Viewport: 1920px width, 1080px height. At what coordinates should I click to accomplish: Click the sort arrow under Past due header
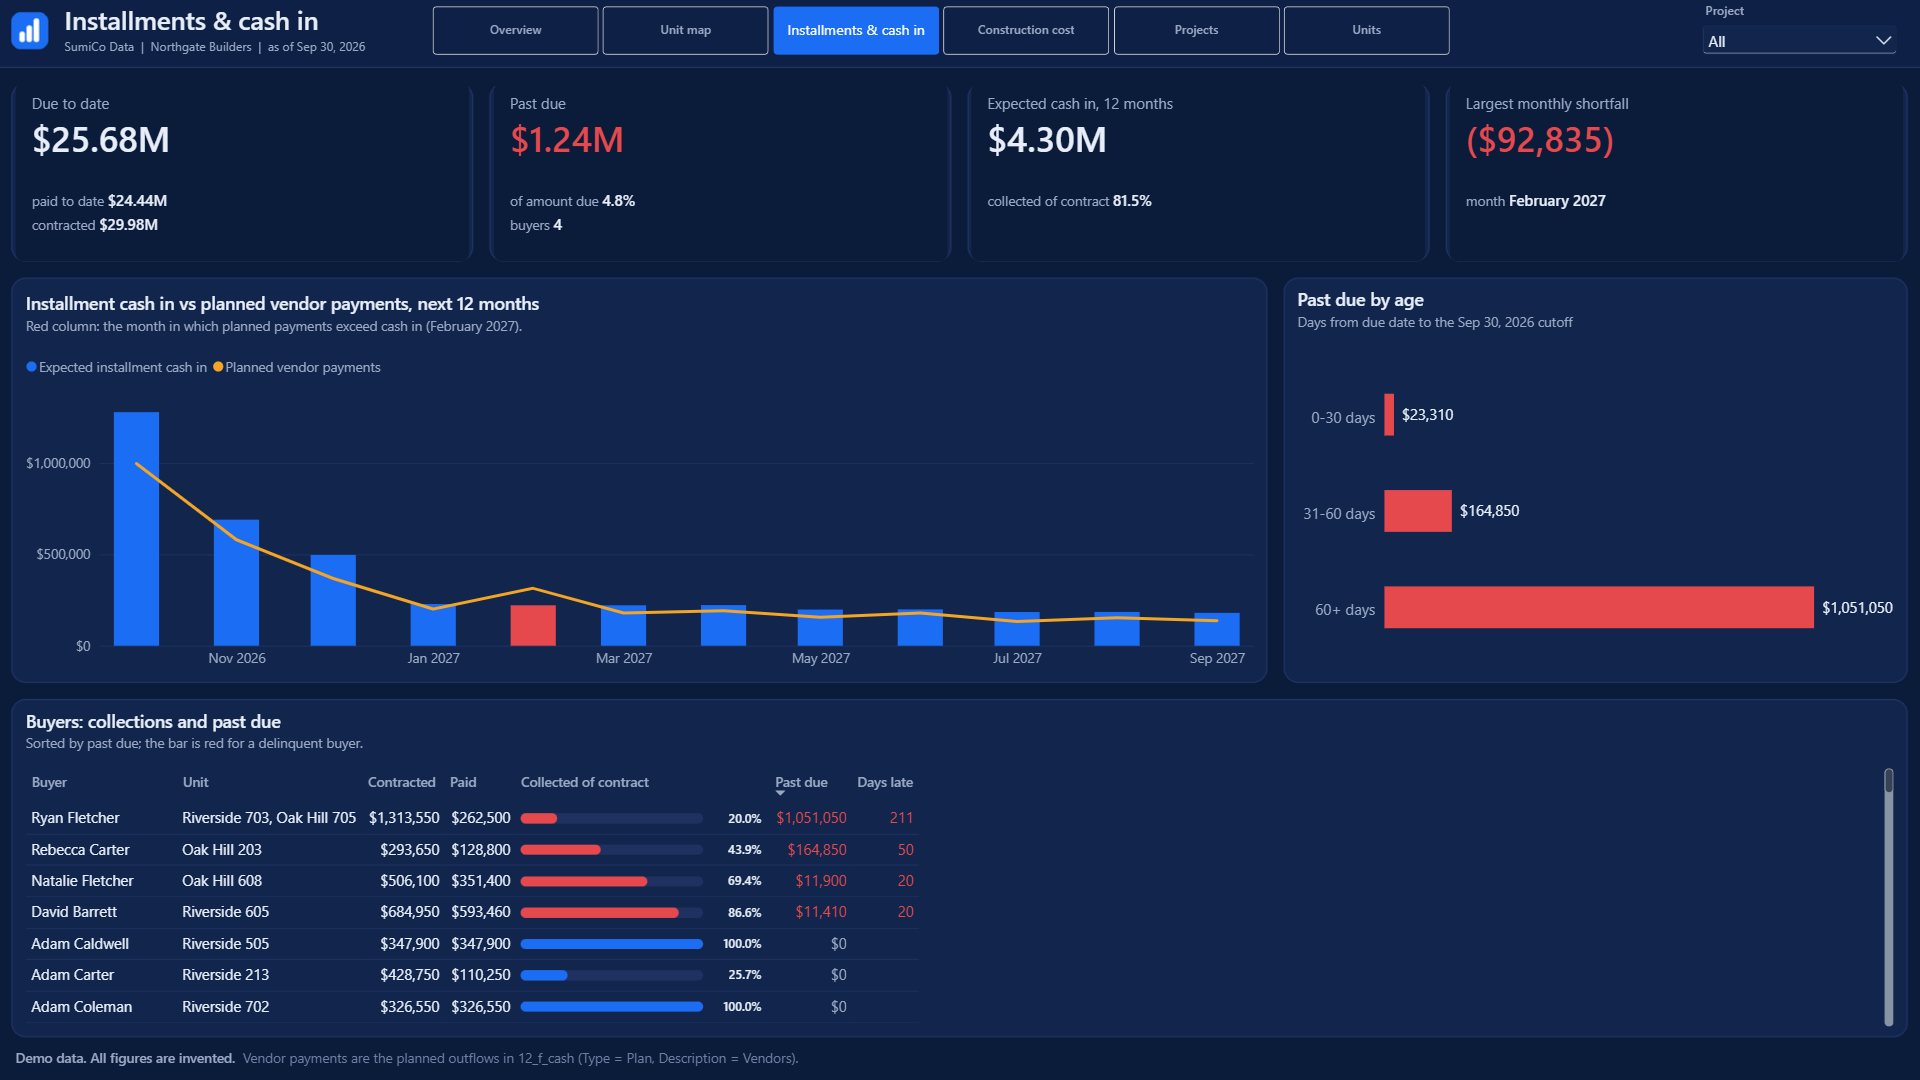click(x=780, y=793)
